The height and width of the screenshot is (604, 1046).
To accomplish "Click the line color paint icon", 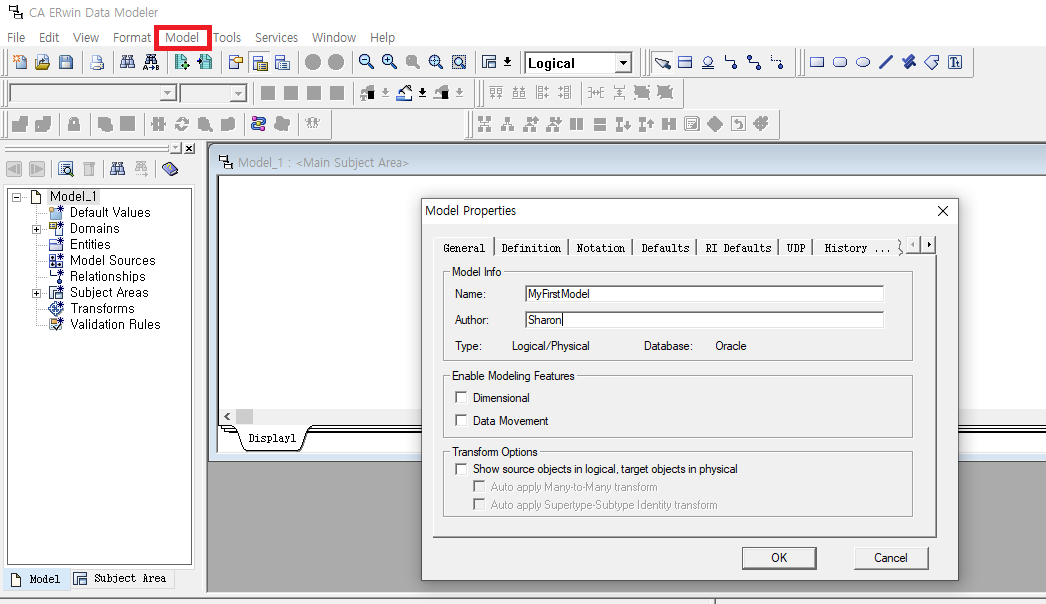I will [404, 93].
